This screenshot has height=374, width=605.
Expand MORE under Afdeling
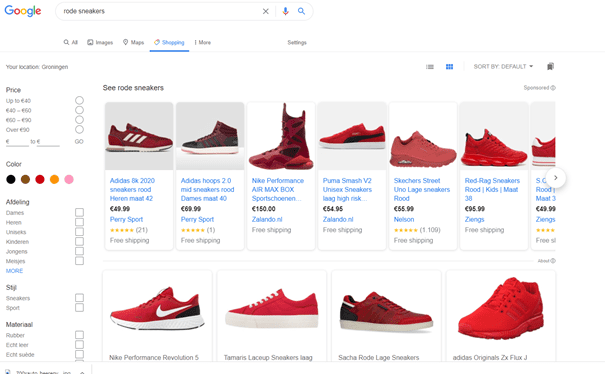click(14, 271)
